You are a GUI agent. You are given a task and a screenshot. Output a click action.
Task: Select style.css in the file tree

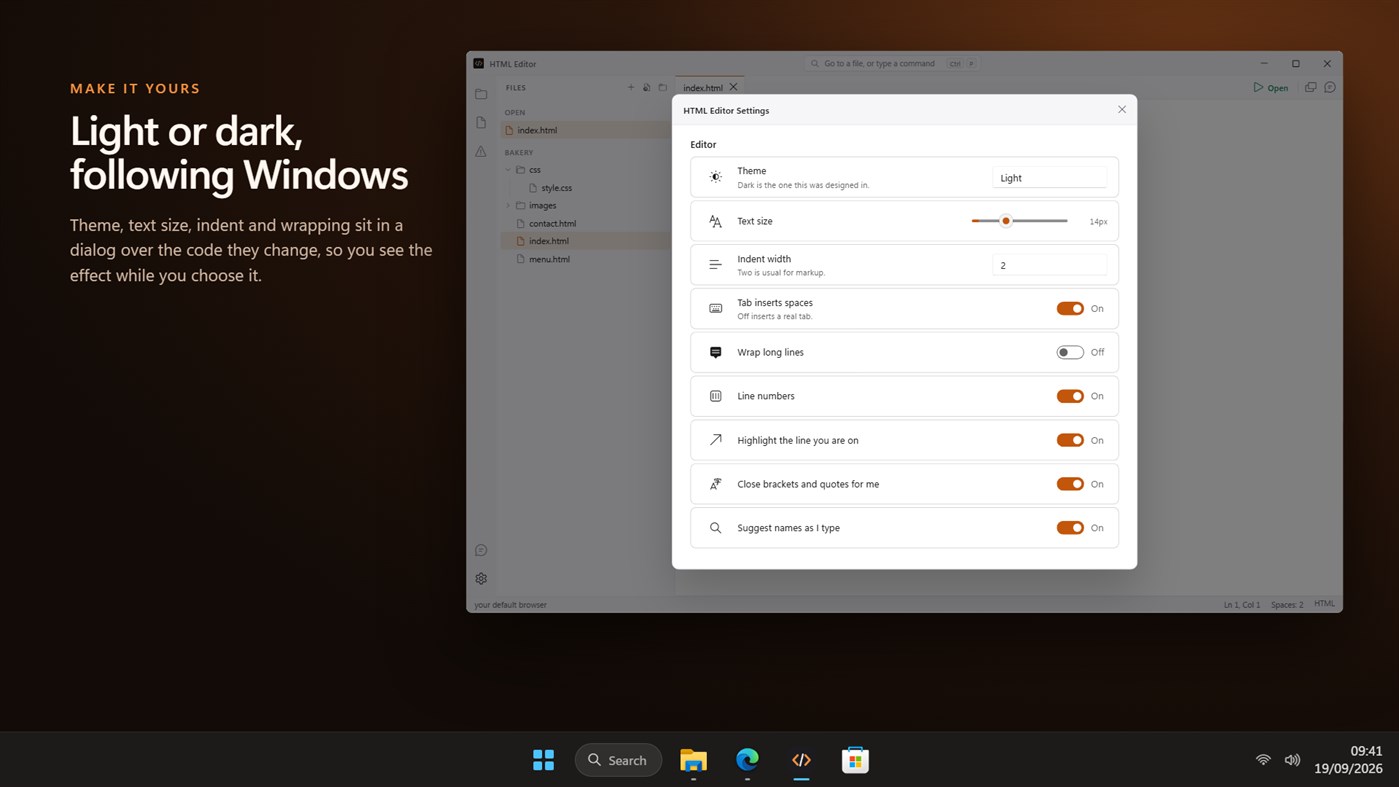[x=556, y=188]
